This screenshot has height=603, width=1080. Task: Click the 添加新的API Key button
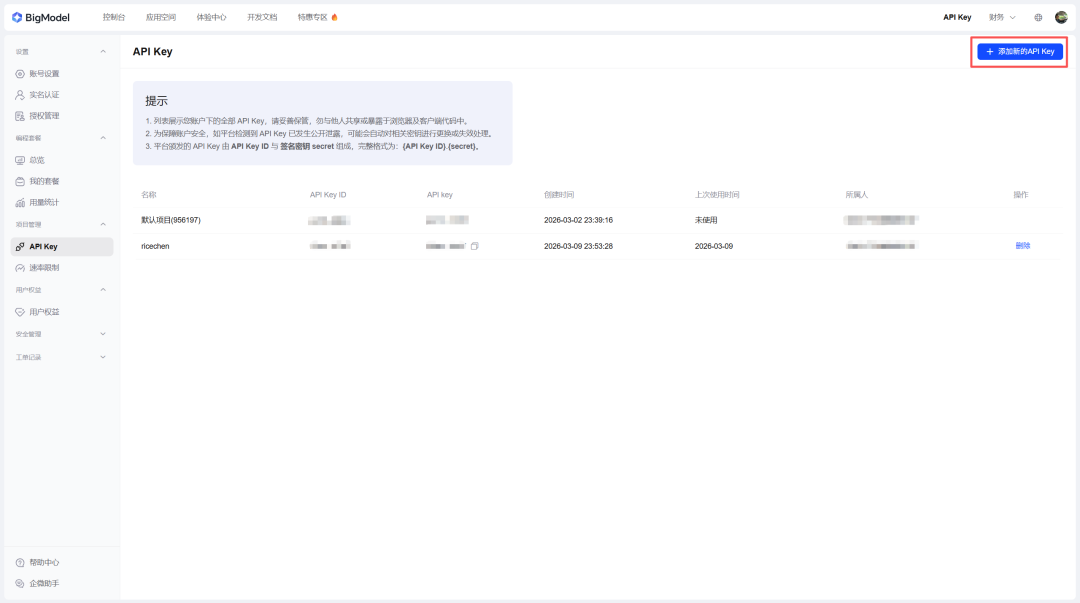coord(1019,52)
